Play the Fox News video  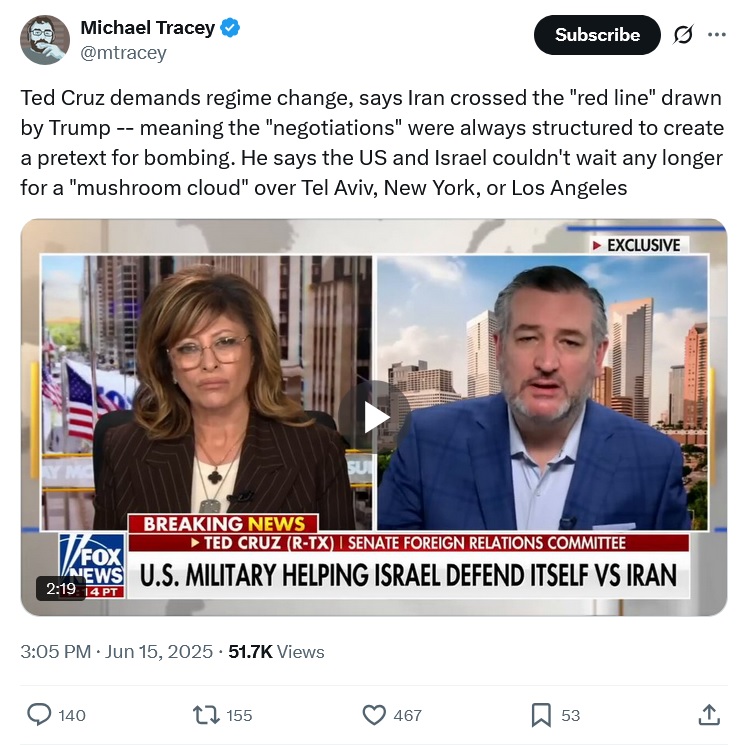(375, 417)
